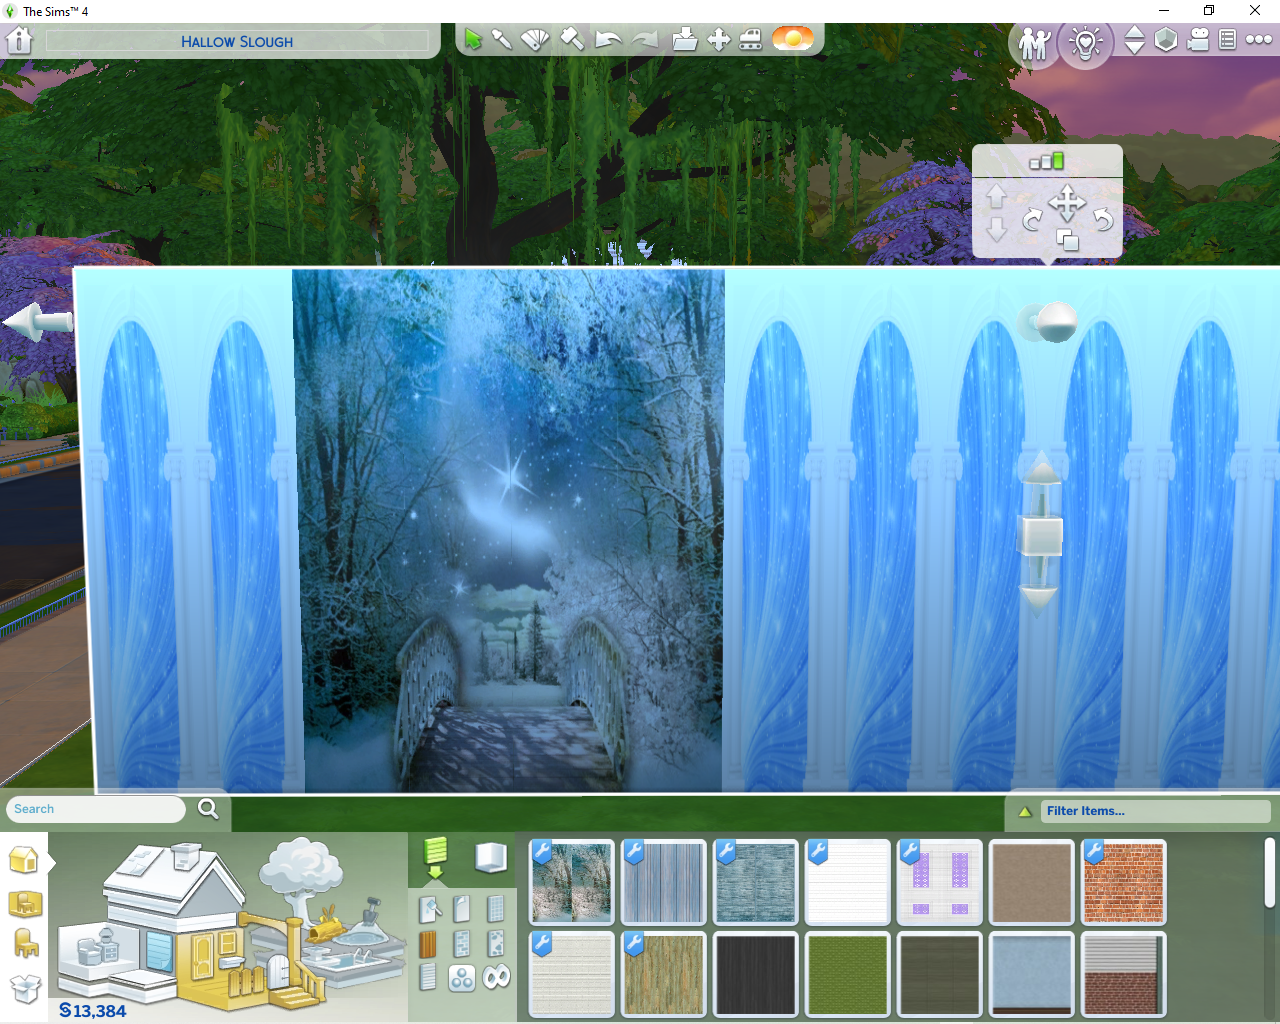Expand the Filter Items panel

(1025, 811)
